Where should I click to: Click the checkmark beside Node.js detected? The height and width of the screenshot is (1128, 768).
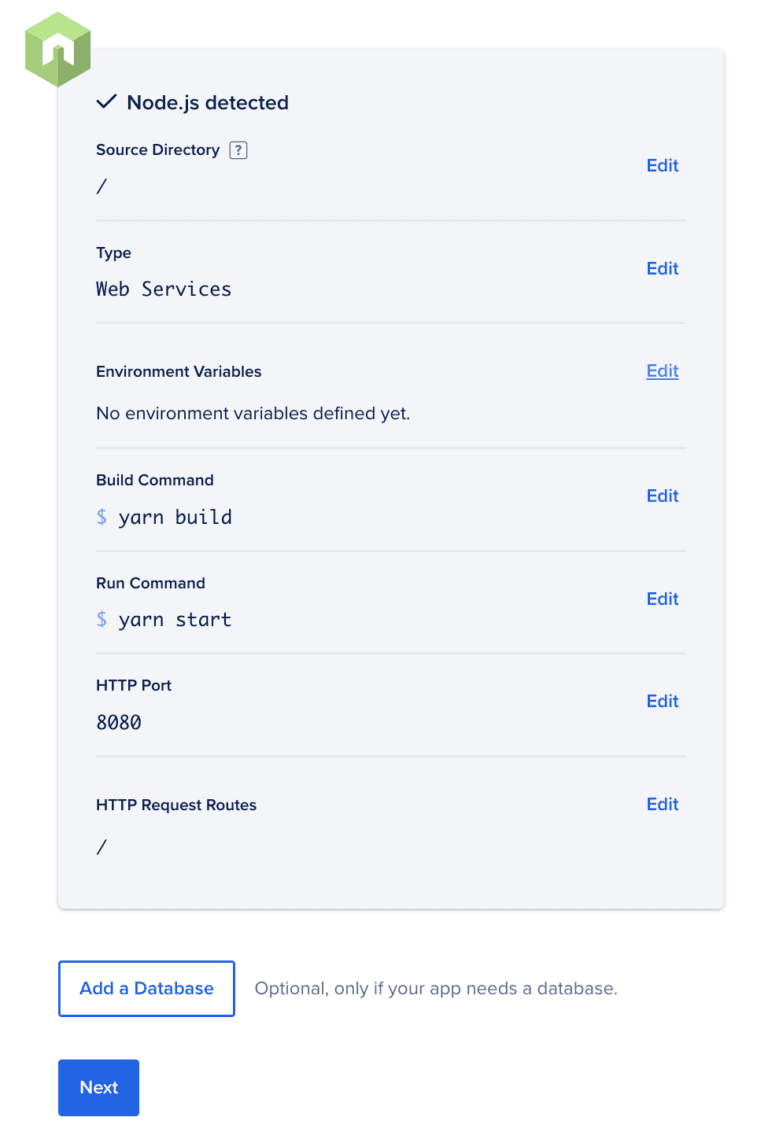[106, 102]
